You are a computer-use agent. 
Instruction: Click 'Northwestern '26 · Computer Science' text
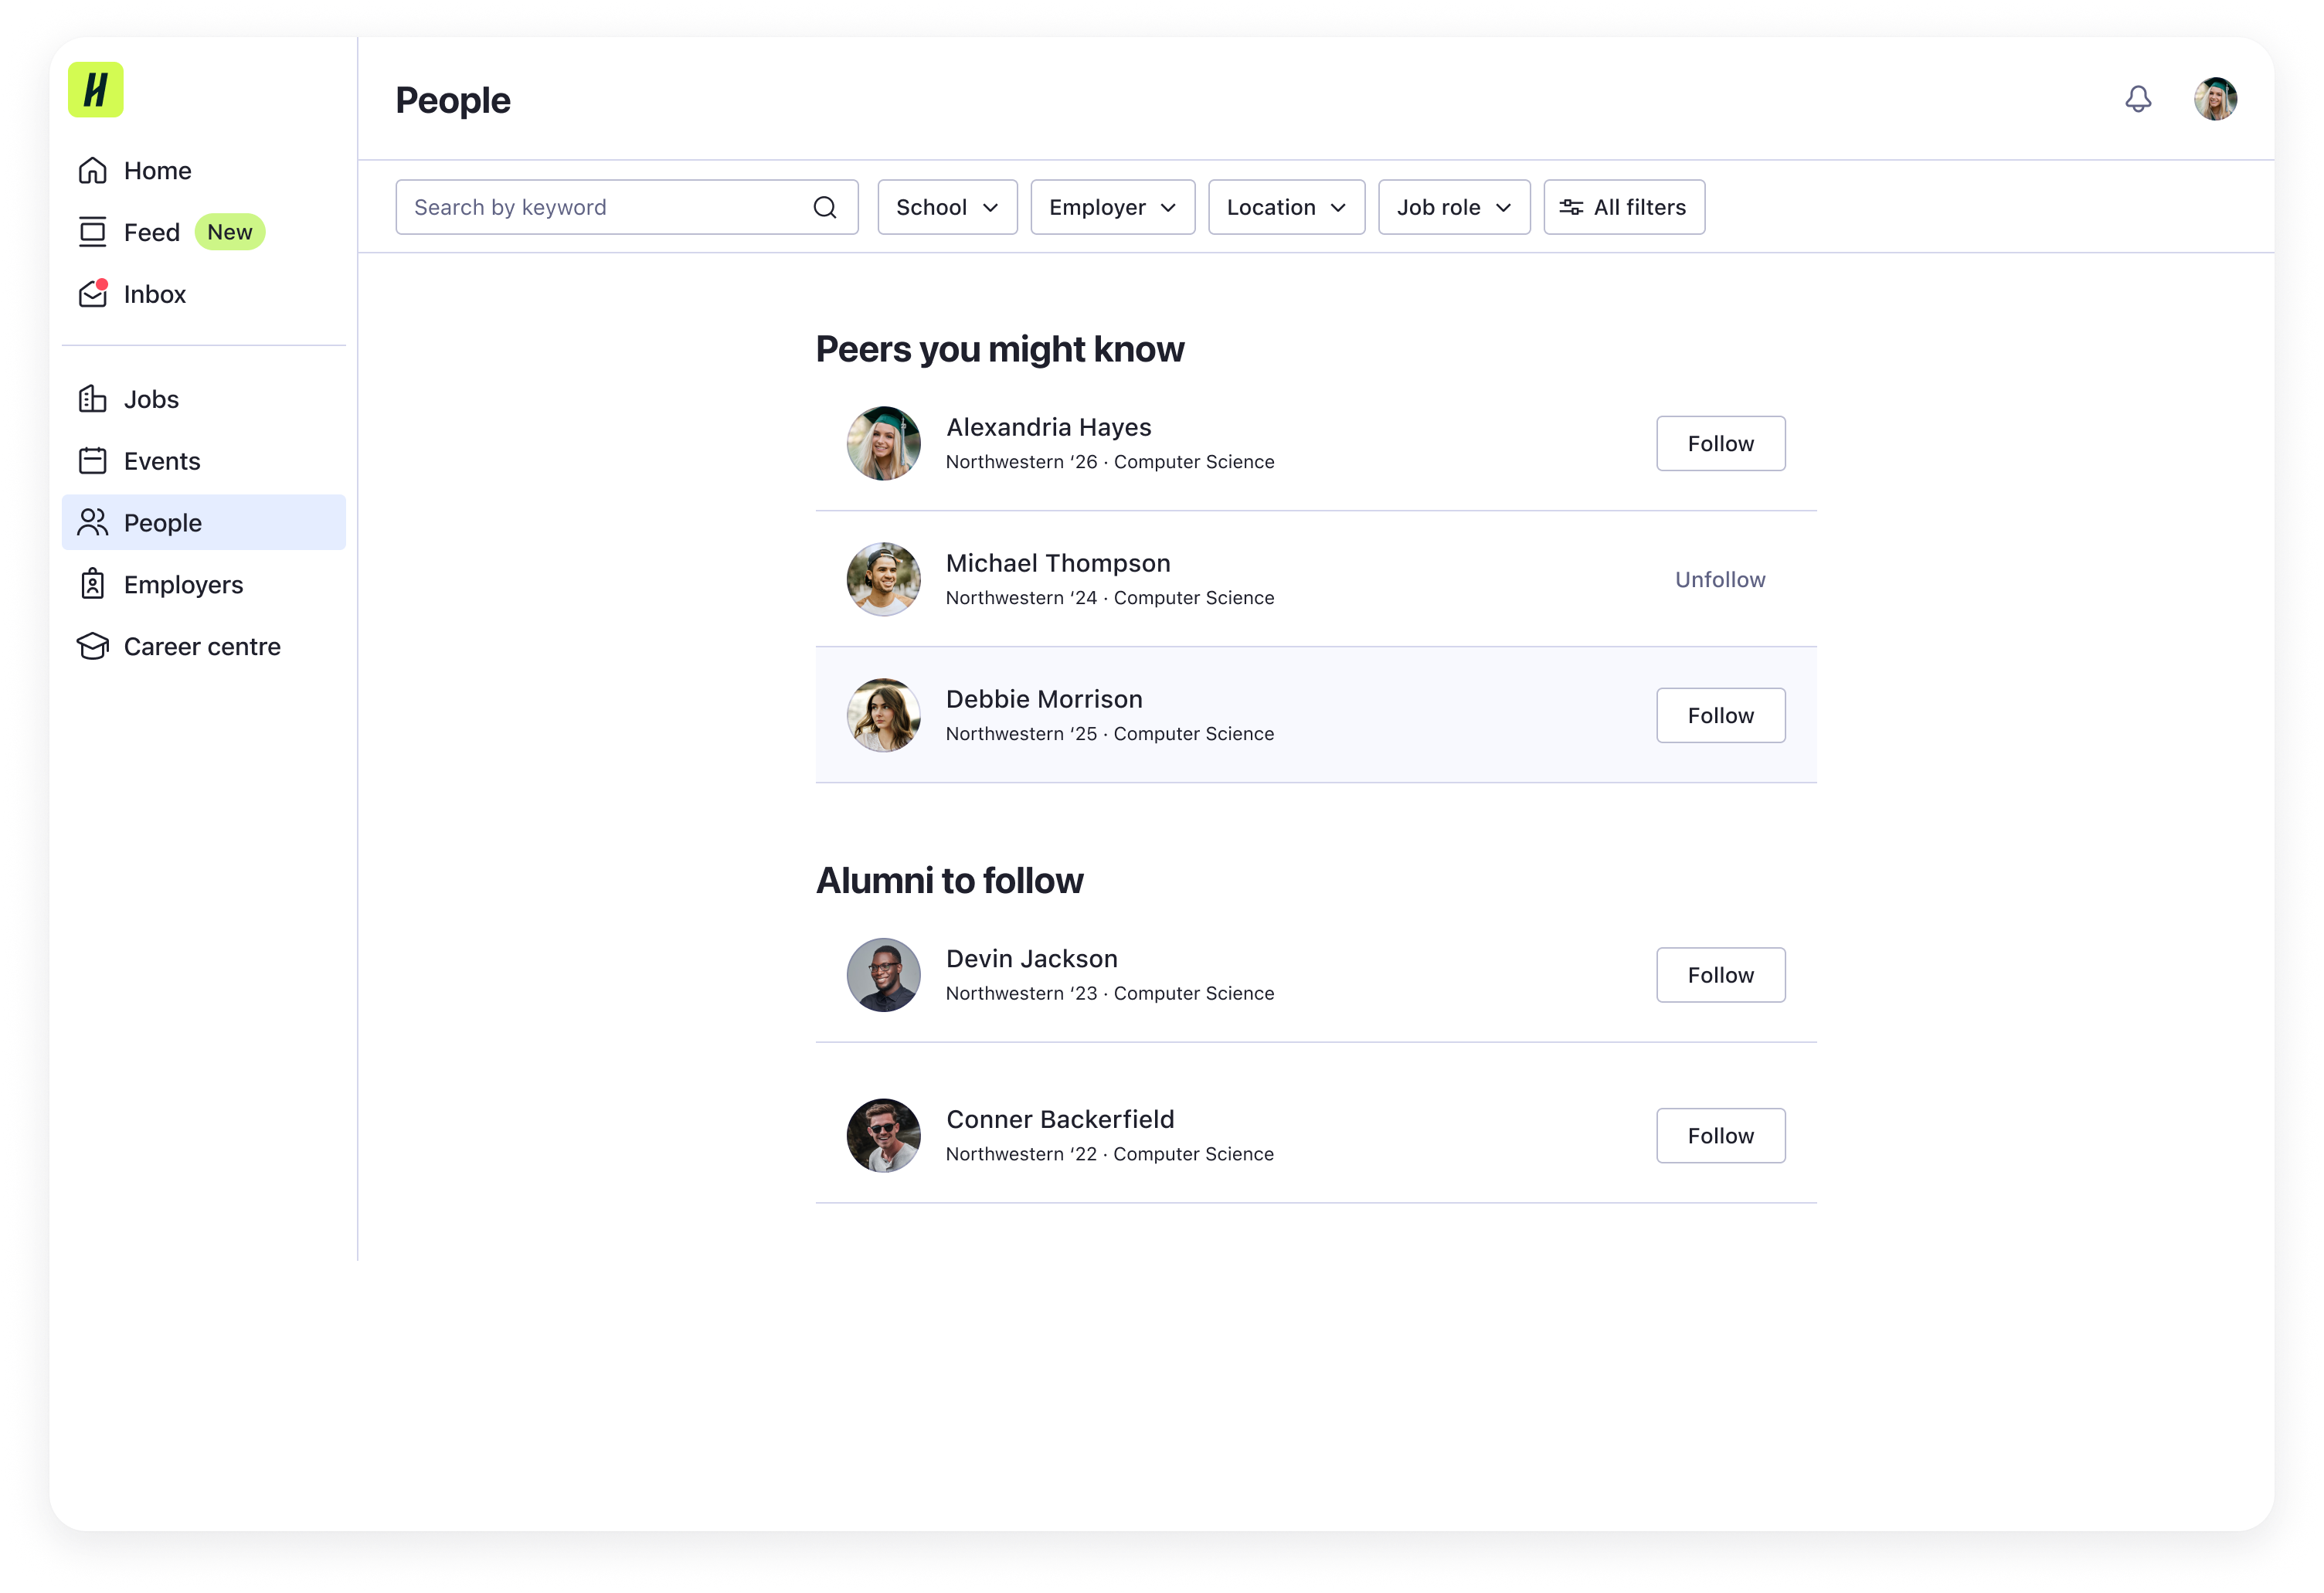[1110, 462]
